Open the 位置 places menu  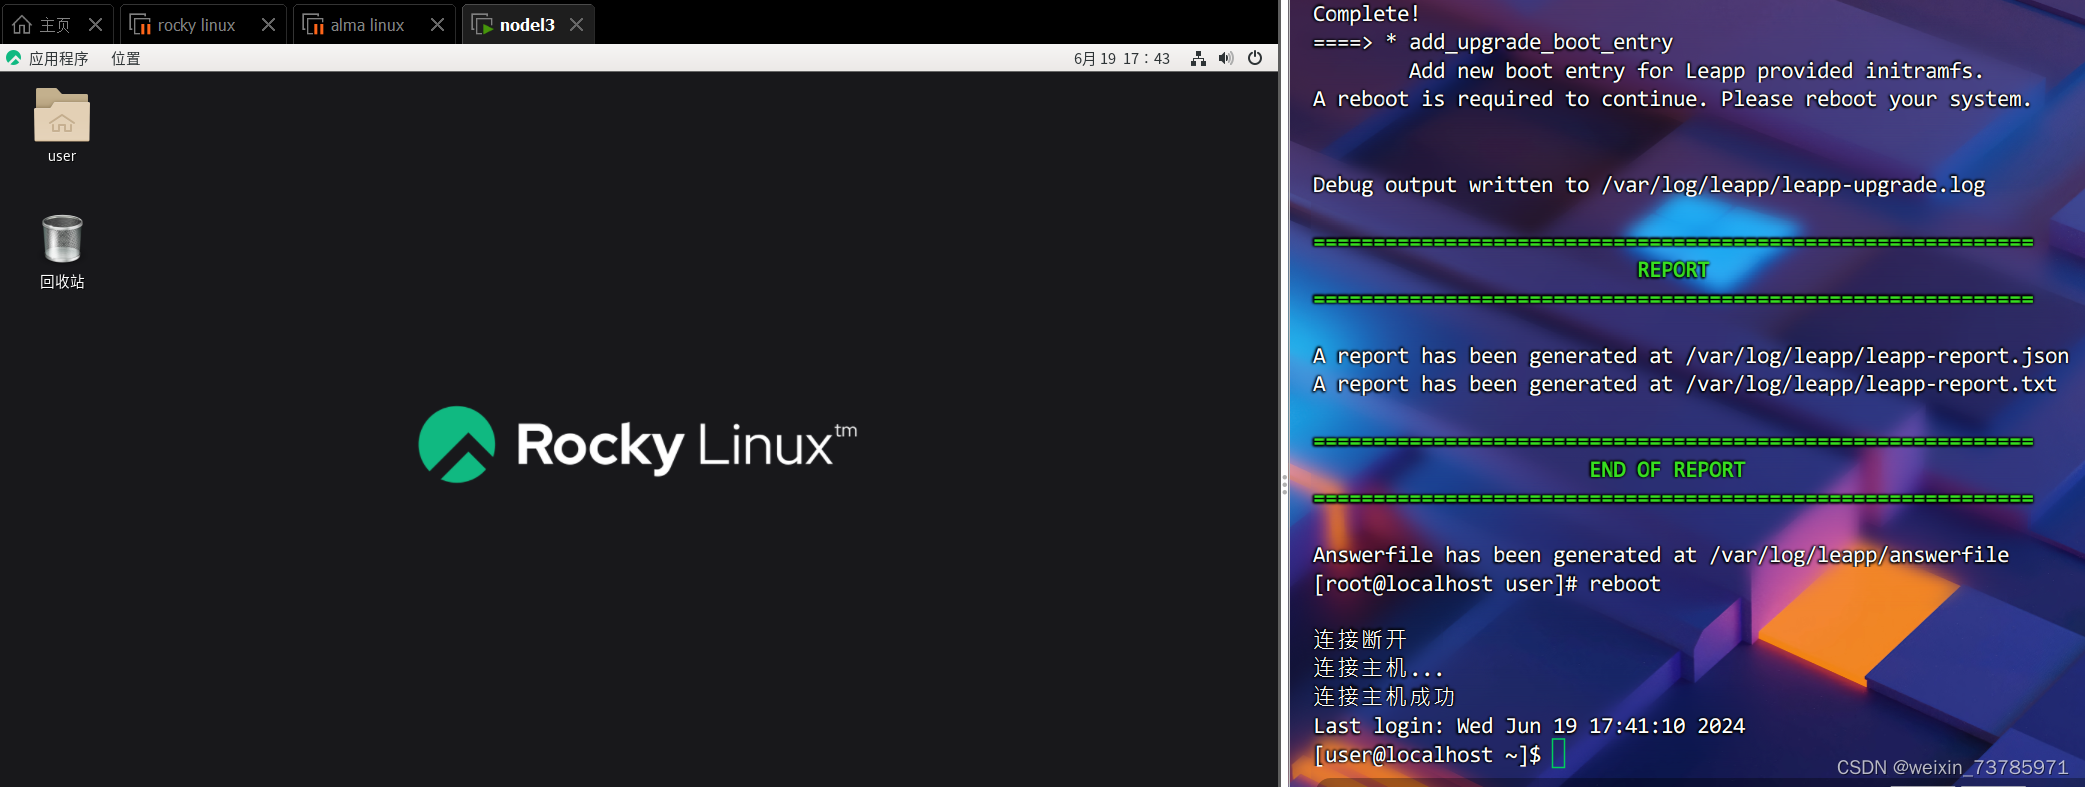(126, 59)
